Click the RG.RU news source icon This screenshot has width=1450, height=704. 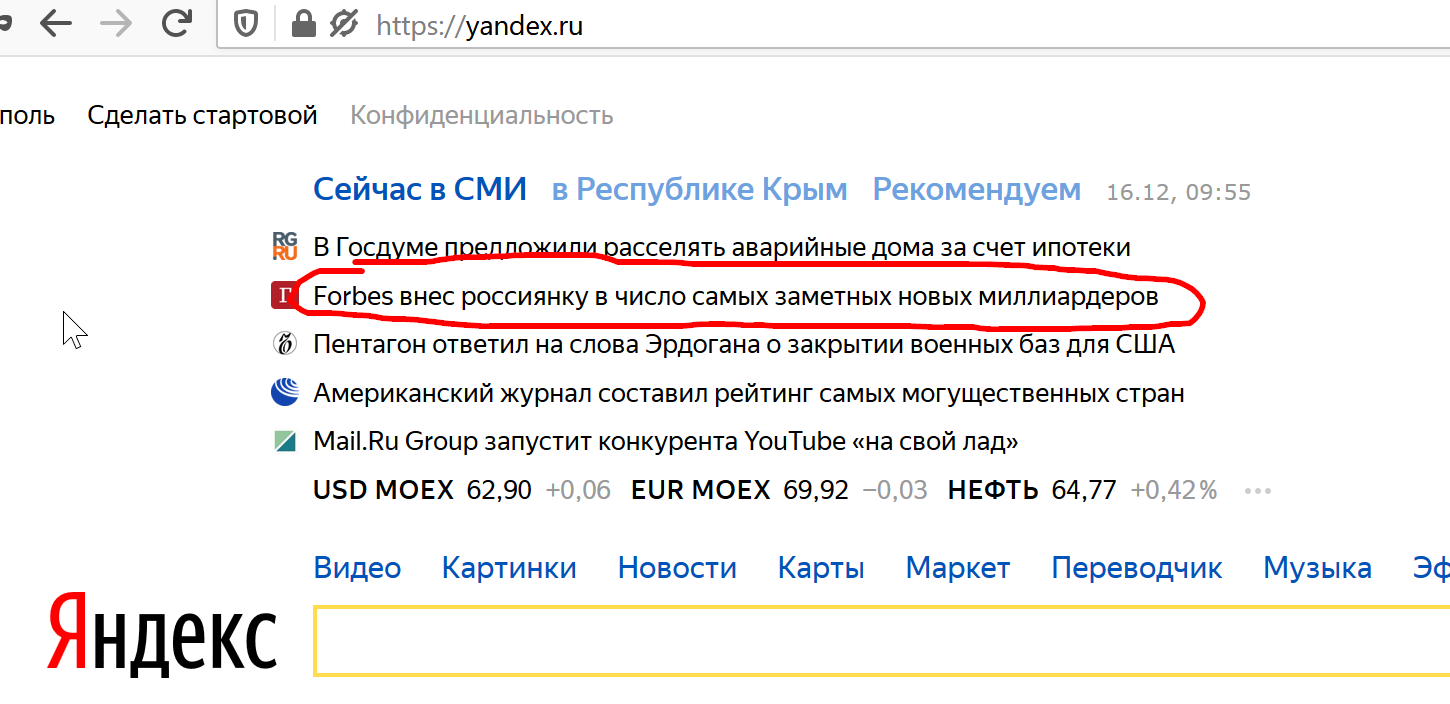click(x=285, y=246)
